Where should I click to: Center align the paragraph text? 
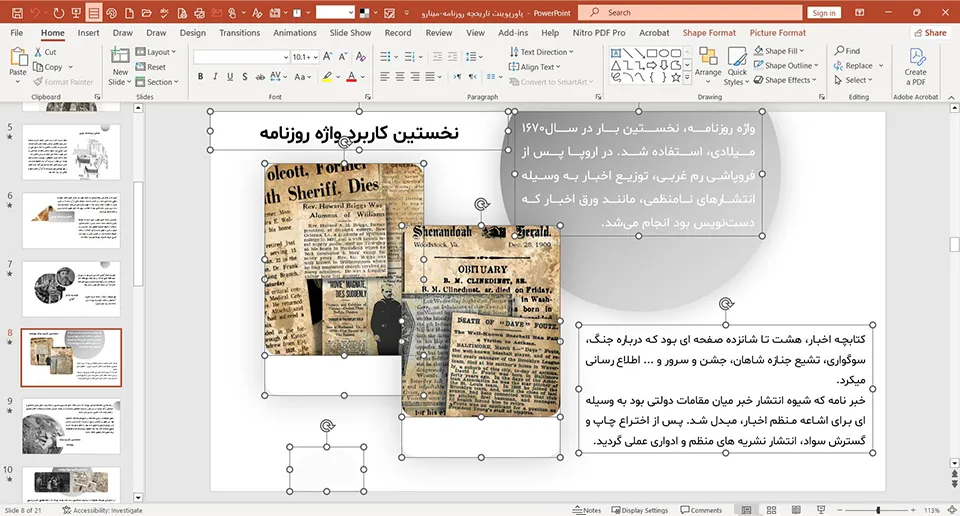[400, 77]
